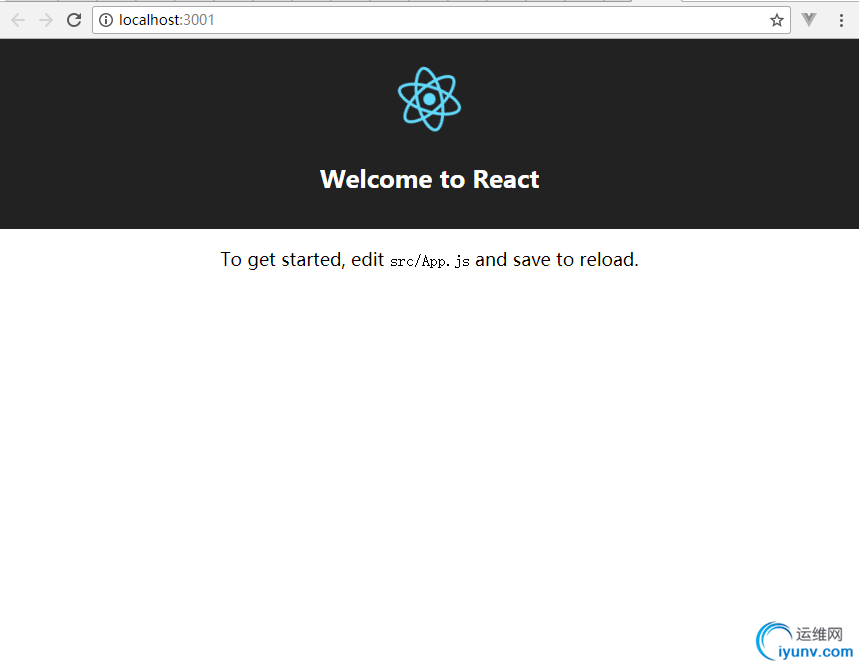Click the 'and save to reload.' text

557,260
